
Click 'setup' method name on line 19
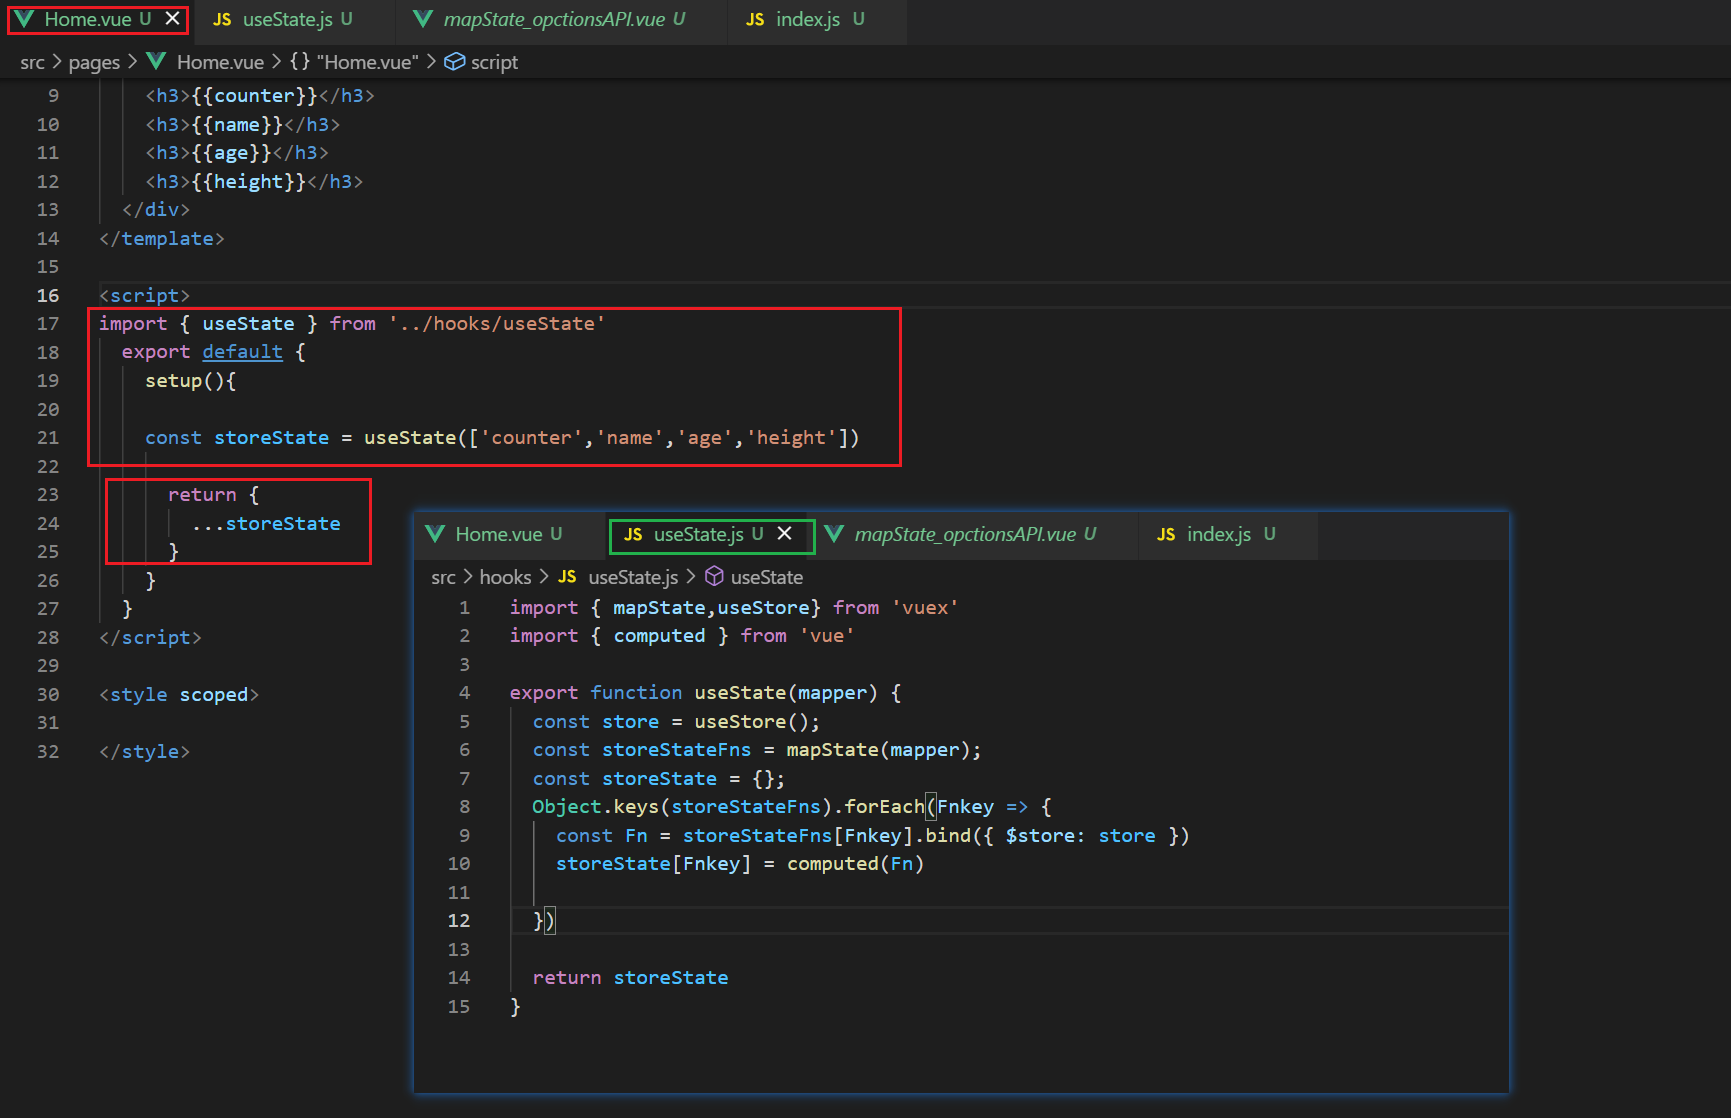point(173,381)
